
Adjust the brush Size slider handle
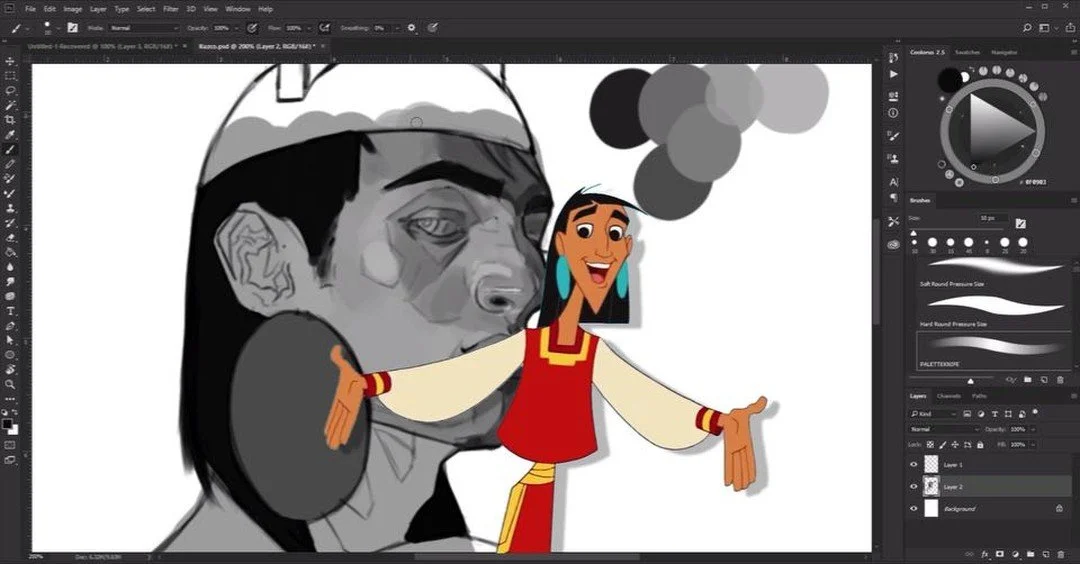[914, 233]
